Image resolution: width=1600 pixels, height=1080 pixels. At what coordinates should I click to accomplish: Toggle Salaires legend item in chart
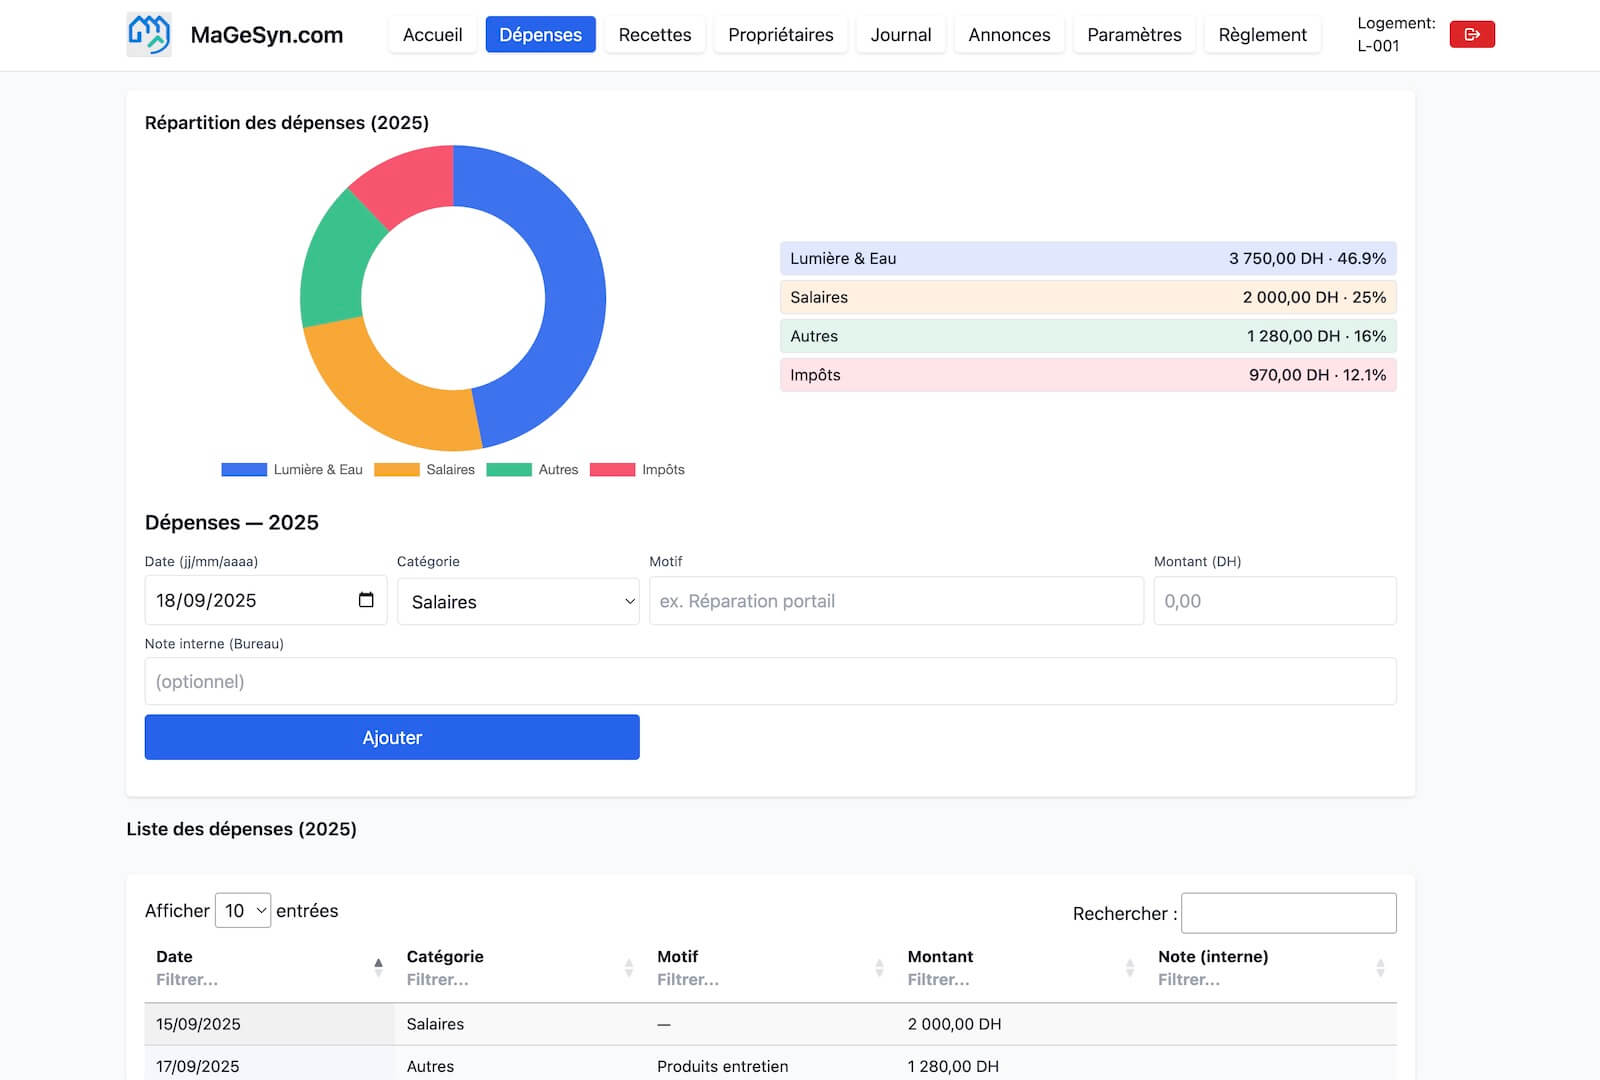[425, 470]
